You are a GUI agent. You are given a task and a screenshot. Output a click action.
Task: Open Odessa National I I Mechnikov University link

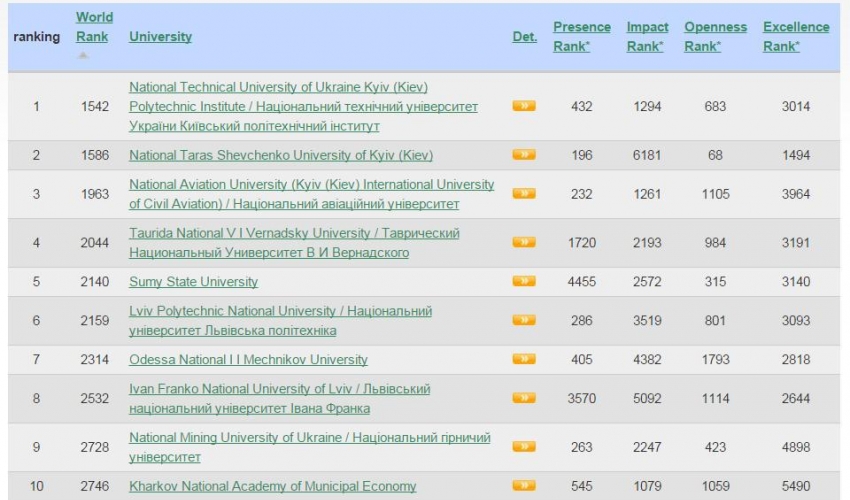[248, 360]
